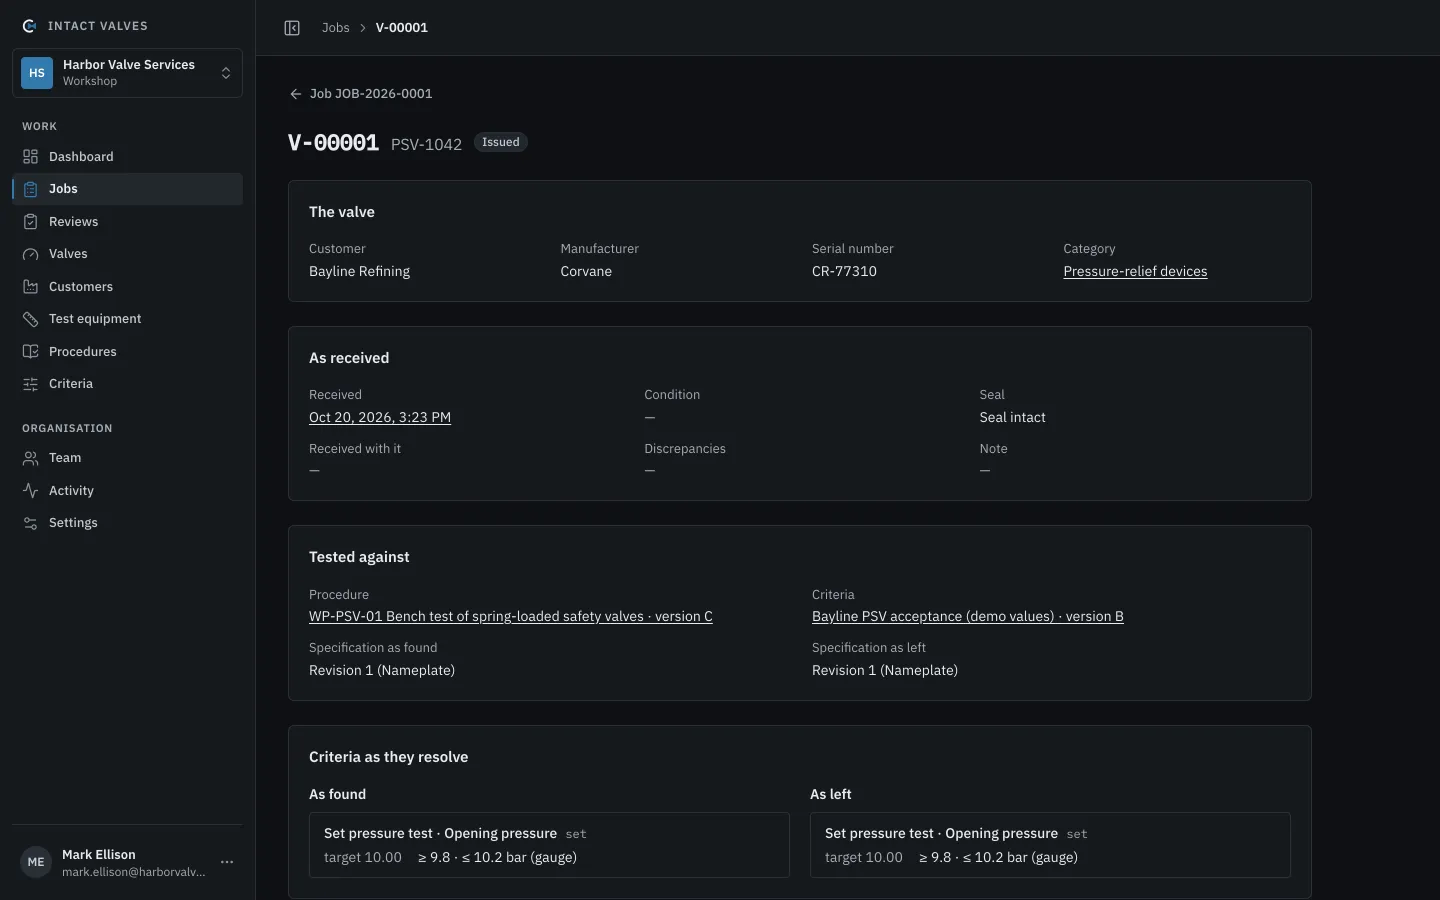
Task: Click the As found Set pressure test card
Action: pos(549,845)
